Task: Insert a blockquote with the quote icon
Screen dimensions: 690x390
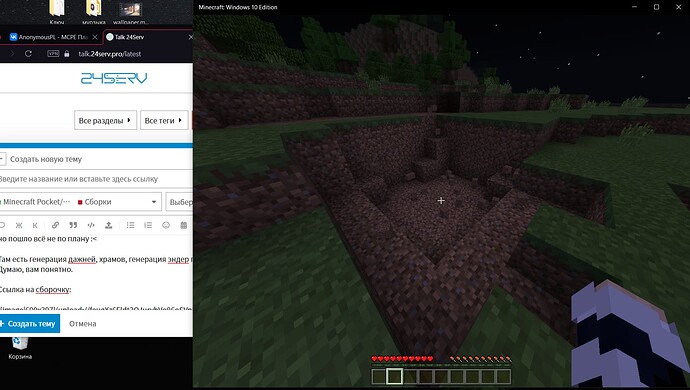Action: pyautogui.click(x=73, y=225)
